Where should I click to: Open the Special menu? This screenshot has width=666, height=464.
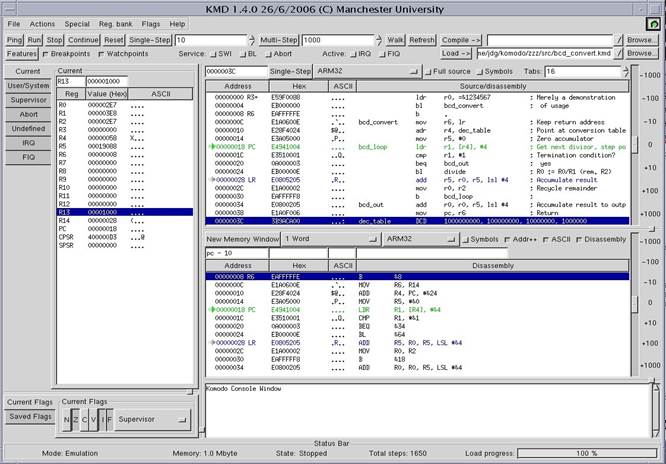77,24
